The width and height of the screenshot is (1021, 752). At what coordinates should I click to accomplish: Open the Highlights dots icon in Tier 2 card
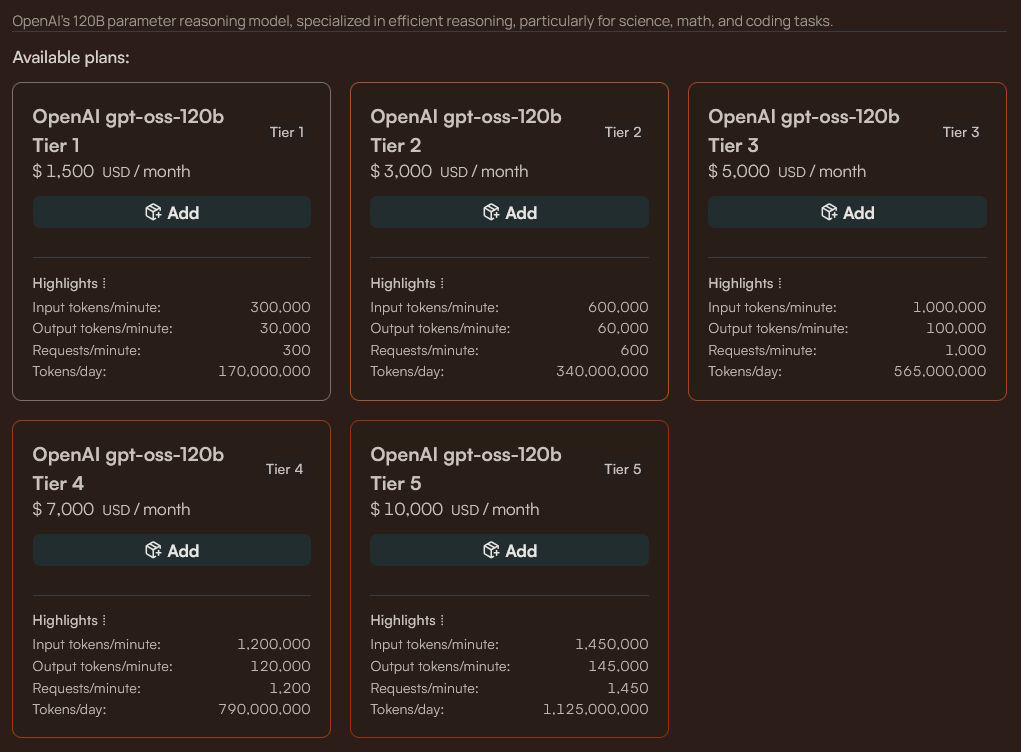[442, 284]
